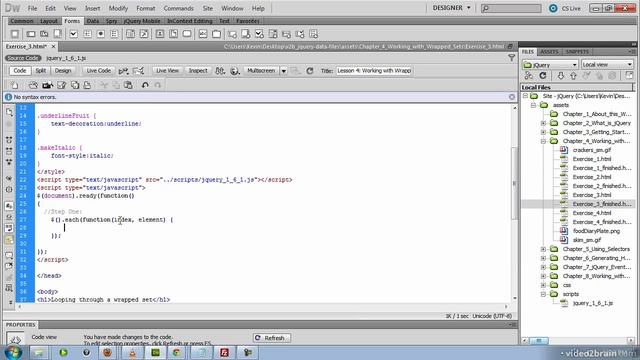This screenshot has height=360, width=640.
Task: Collapse the assets folder
Action: point(533,105)
